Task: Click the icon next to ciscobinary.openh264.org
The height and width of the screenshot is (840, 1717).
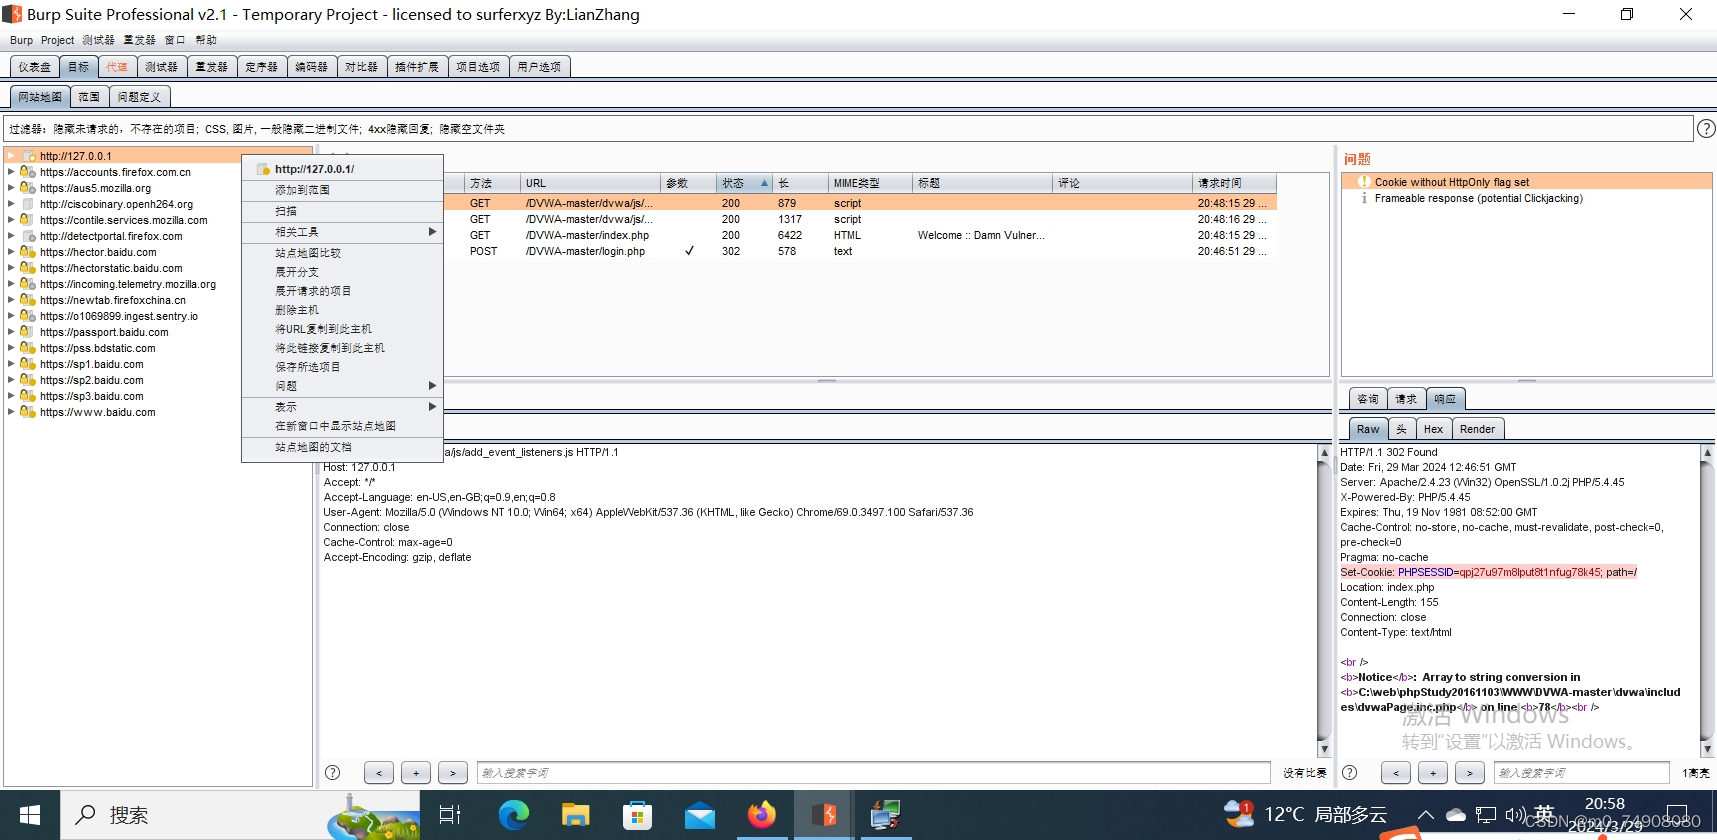Action: [x=29, y=204]
